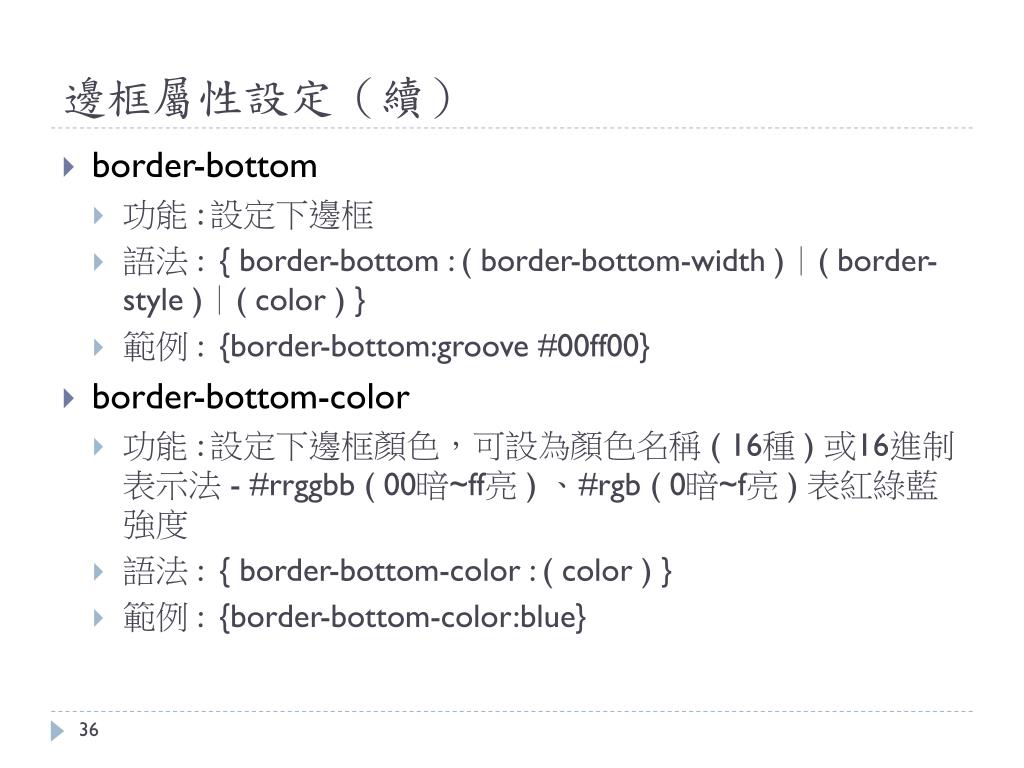Screen dimensions: 1024x768
Task: Click the bullet before 範例 groove #00ff00 line
Action: [99, 347]
